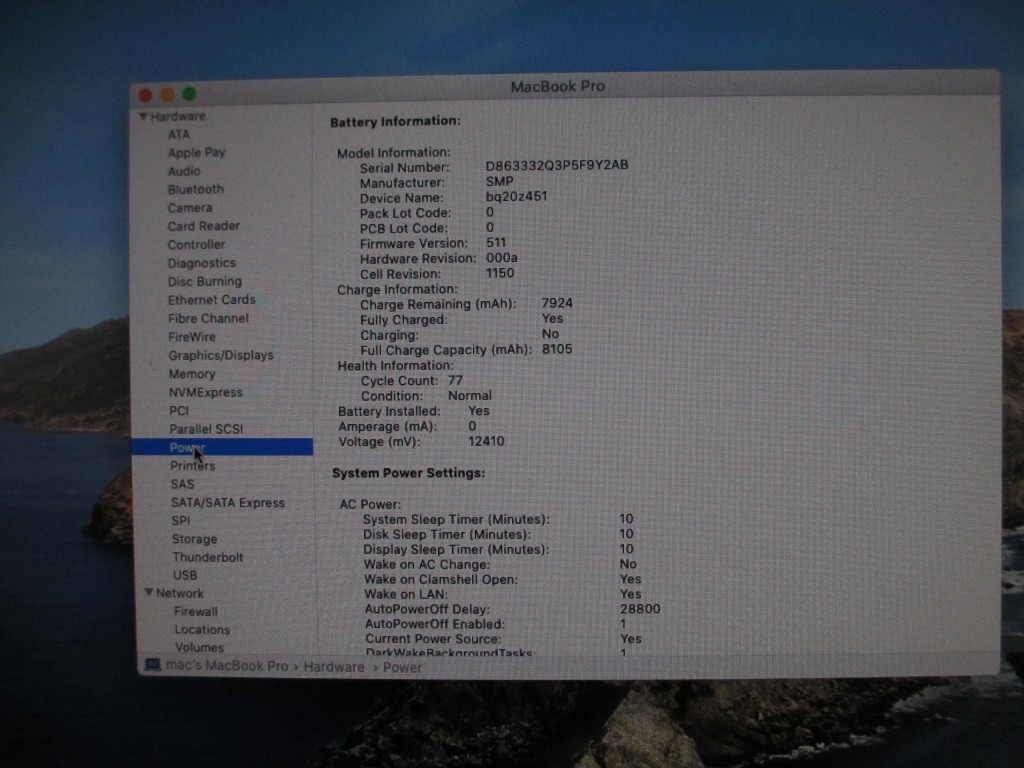This screenshot has width=1024, height=768.
Task: Select Memory in the sidebar
Action: click(192, 374)
